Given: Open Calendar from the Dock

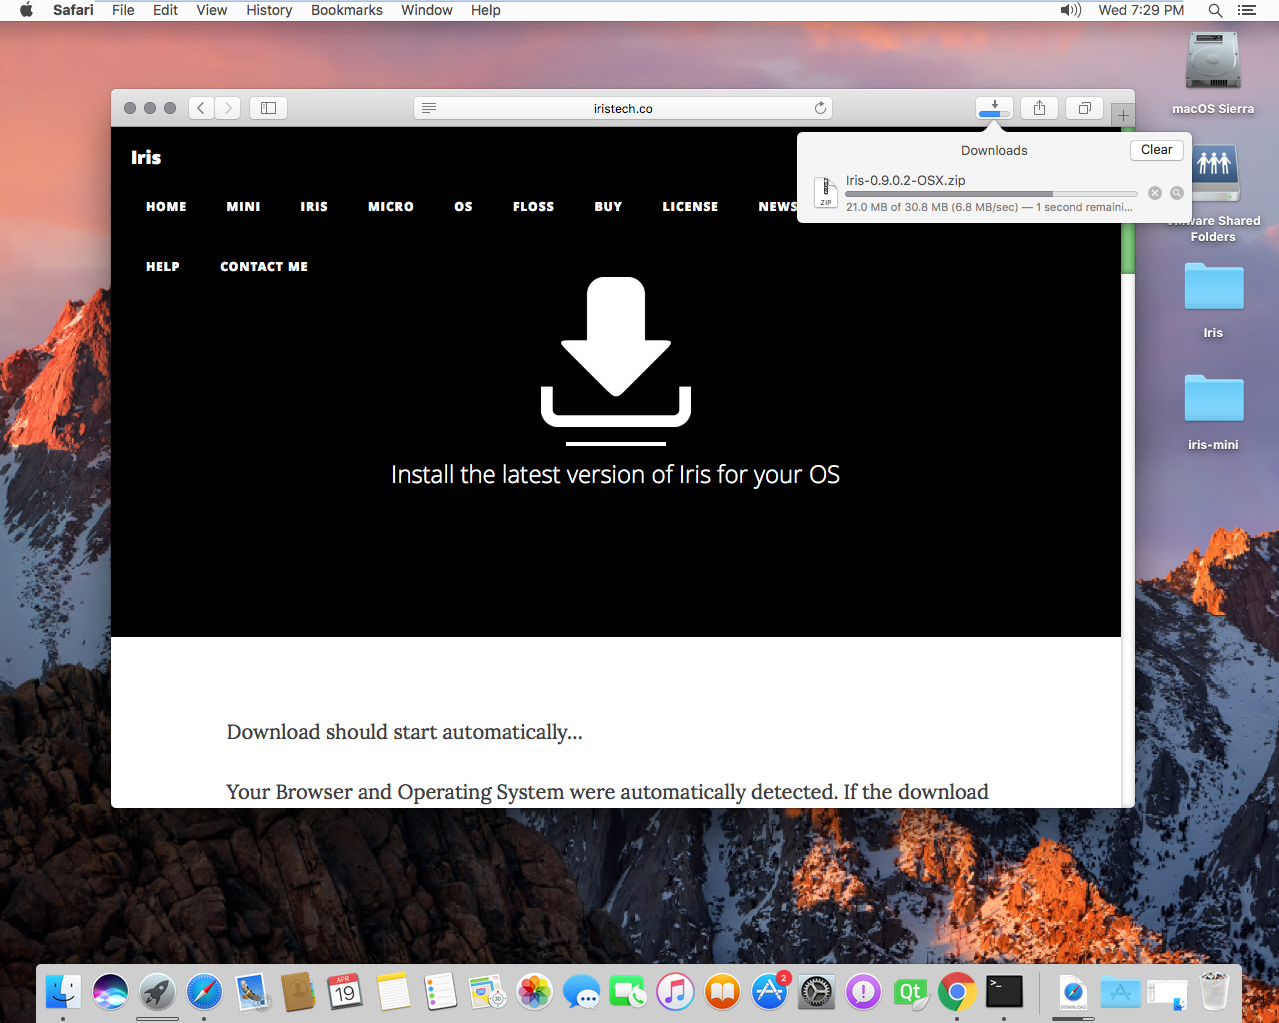Looking at the screenshot, I should 345,992.
